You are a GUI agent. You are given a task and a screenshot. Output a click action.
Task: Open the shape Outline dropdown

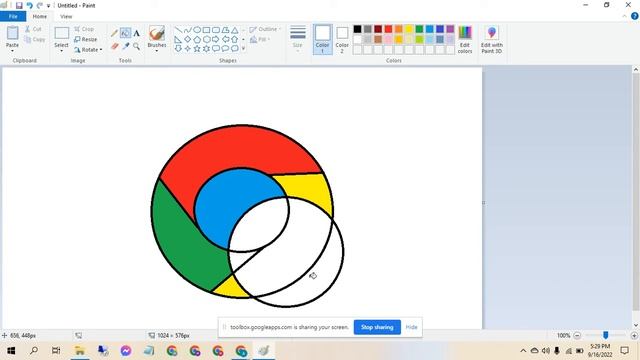point(265,29)
